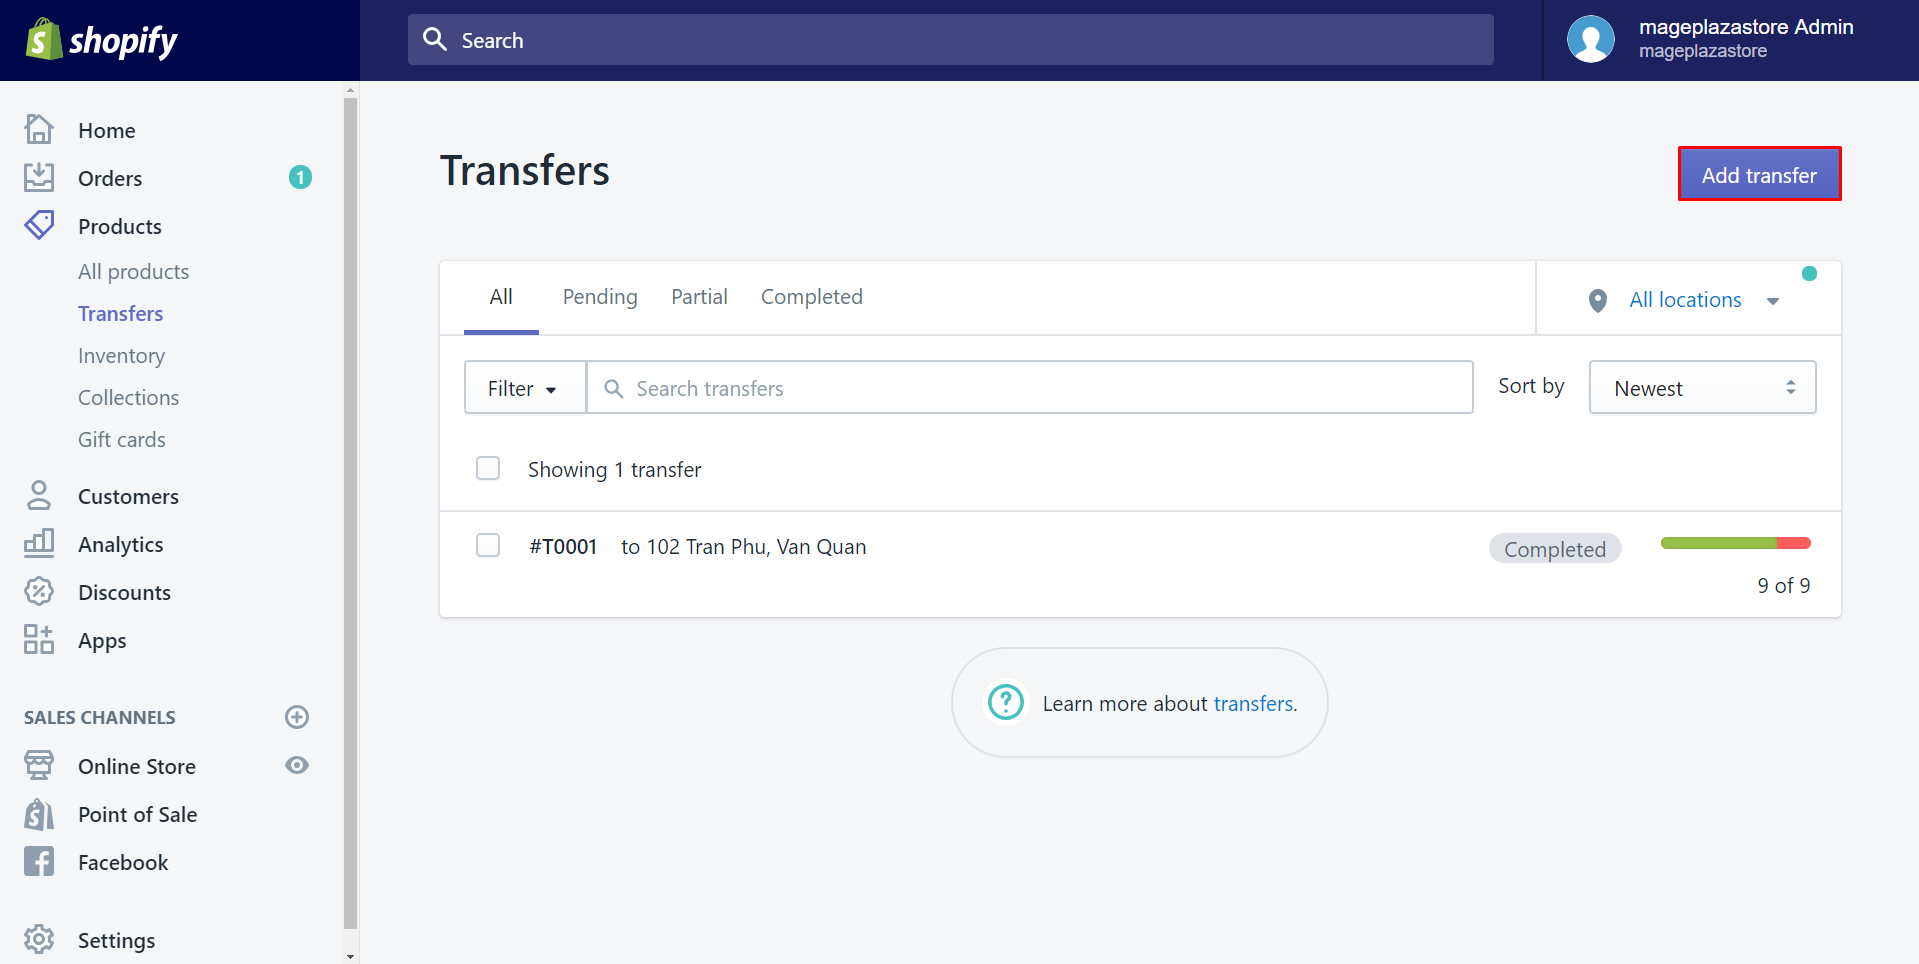Tick the checkbox for transfer #T0001

point(488,545)
